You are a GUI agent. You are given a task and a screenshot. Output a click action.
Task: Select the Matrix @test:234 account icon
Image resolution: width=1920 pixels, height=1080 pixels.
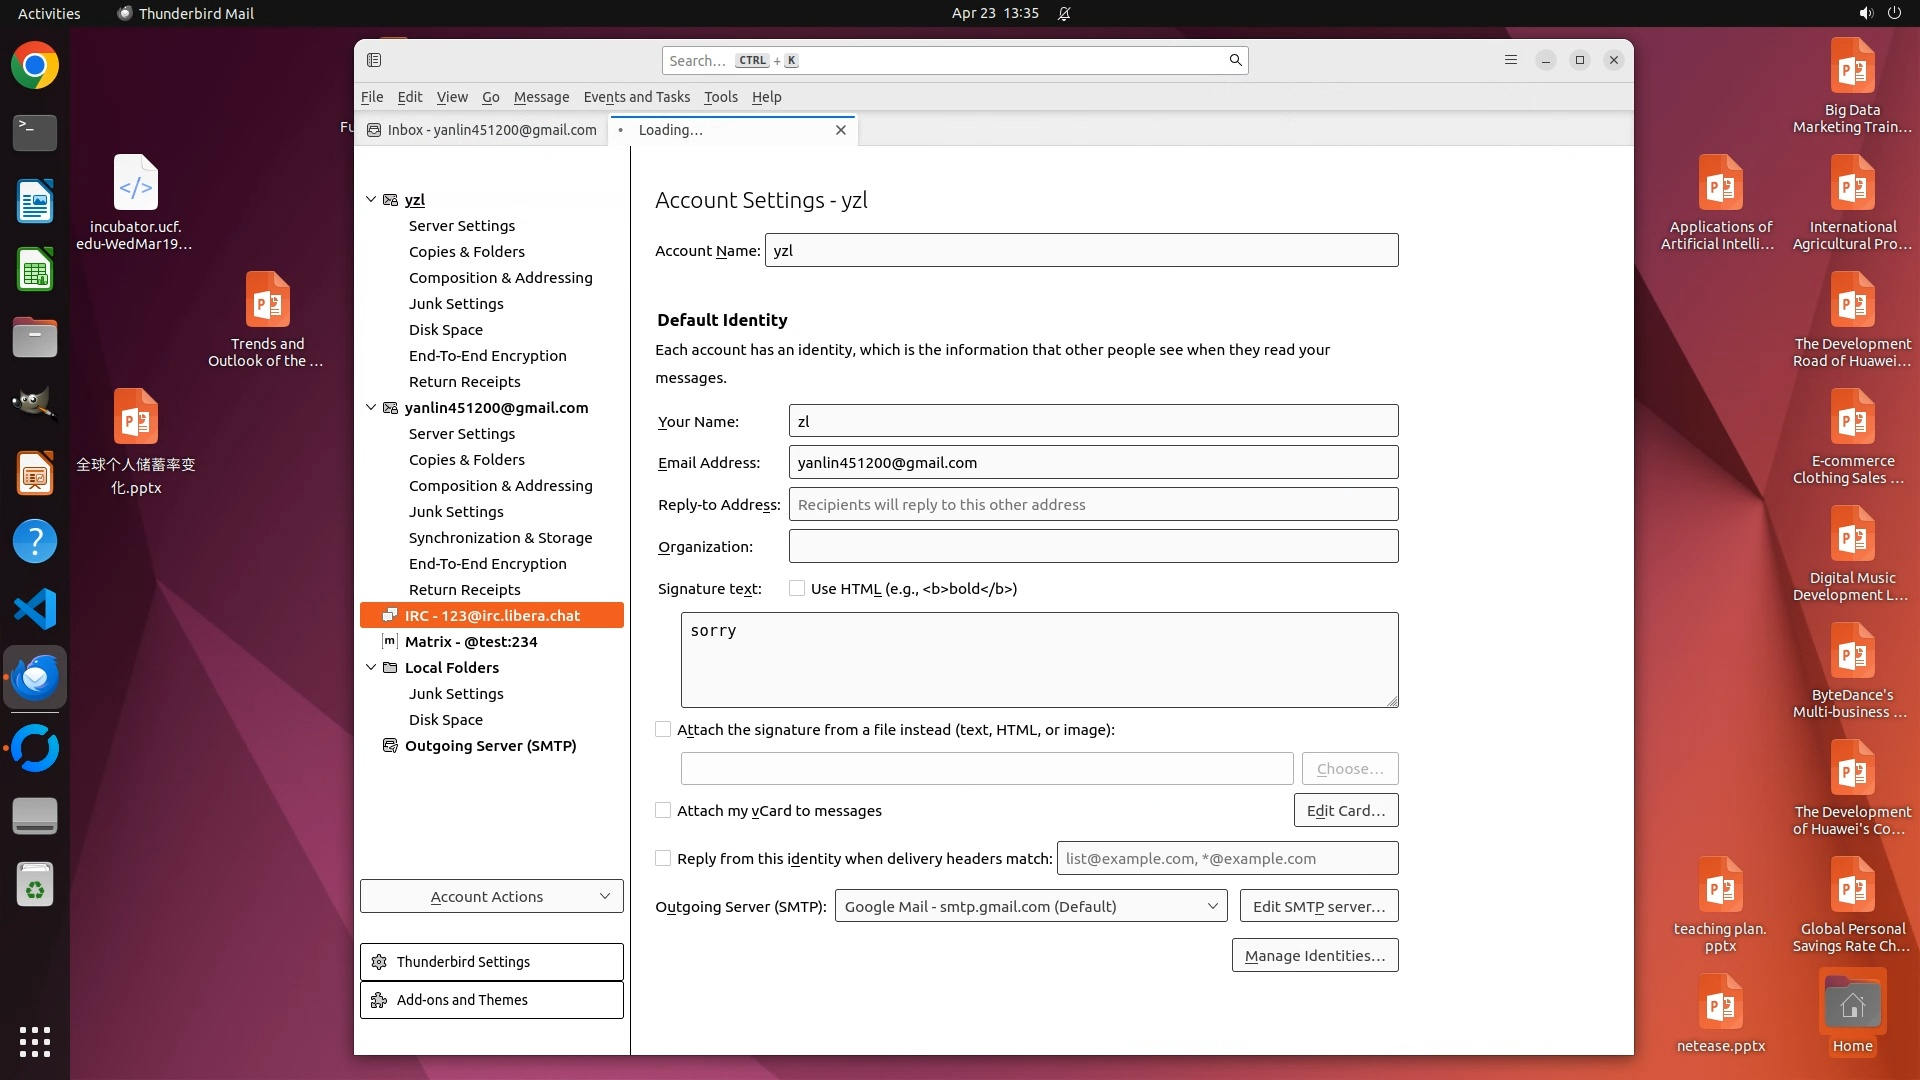[x=390, y=642]
